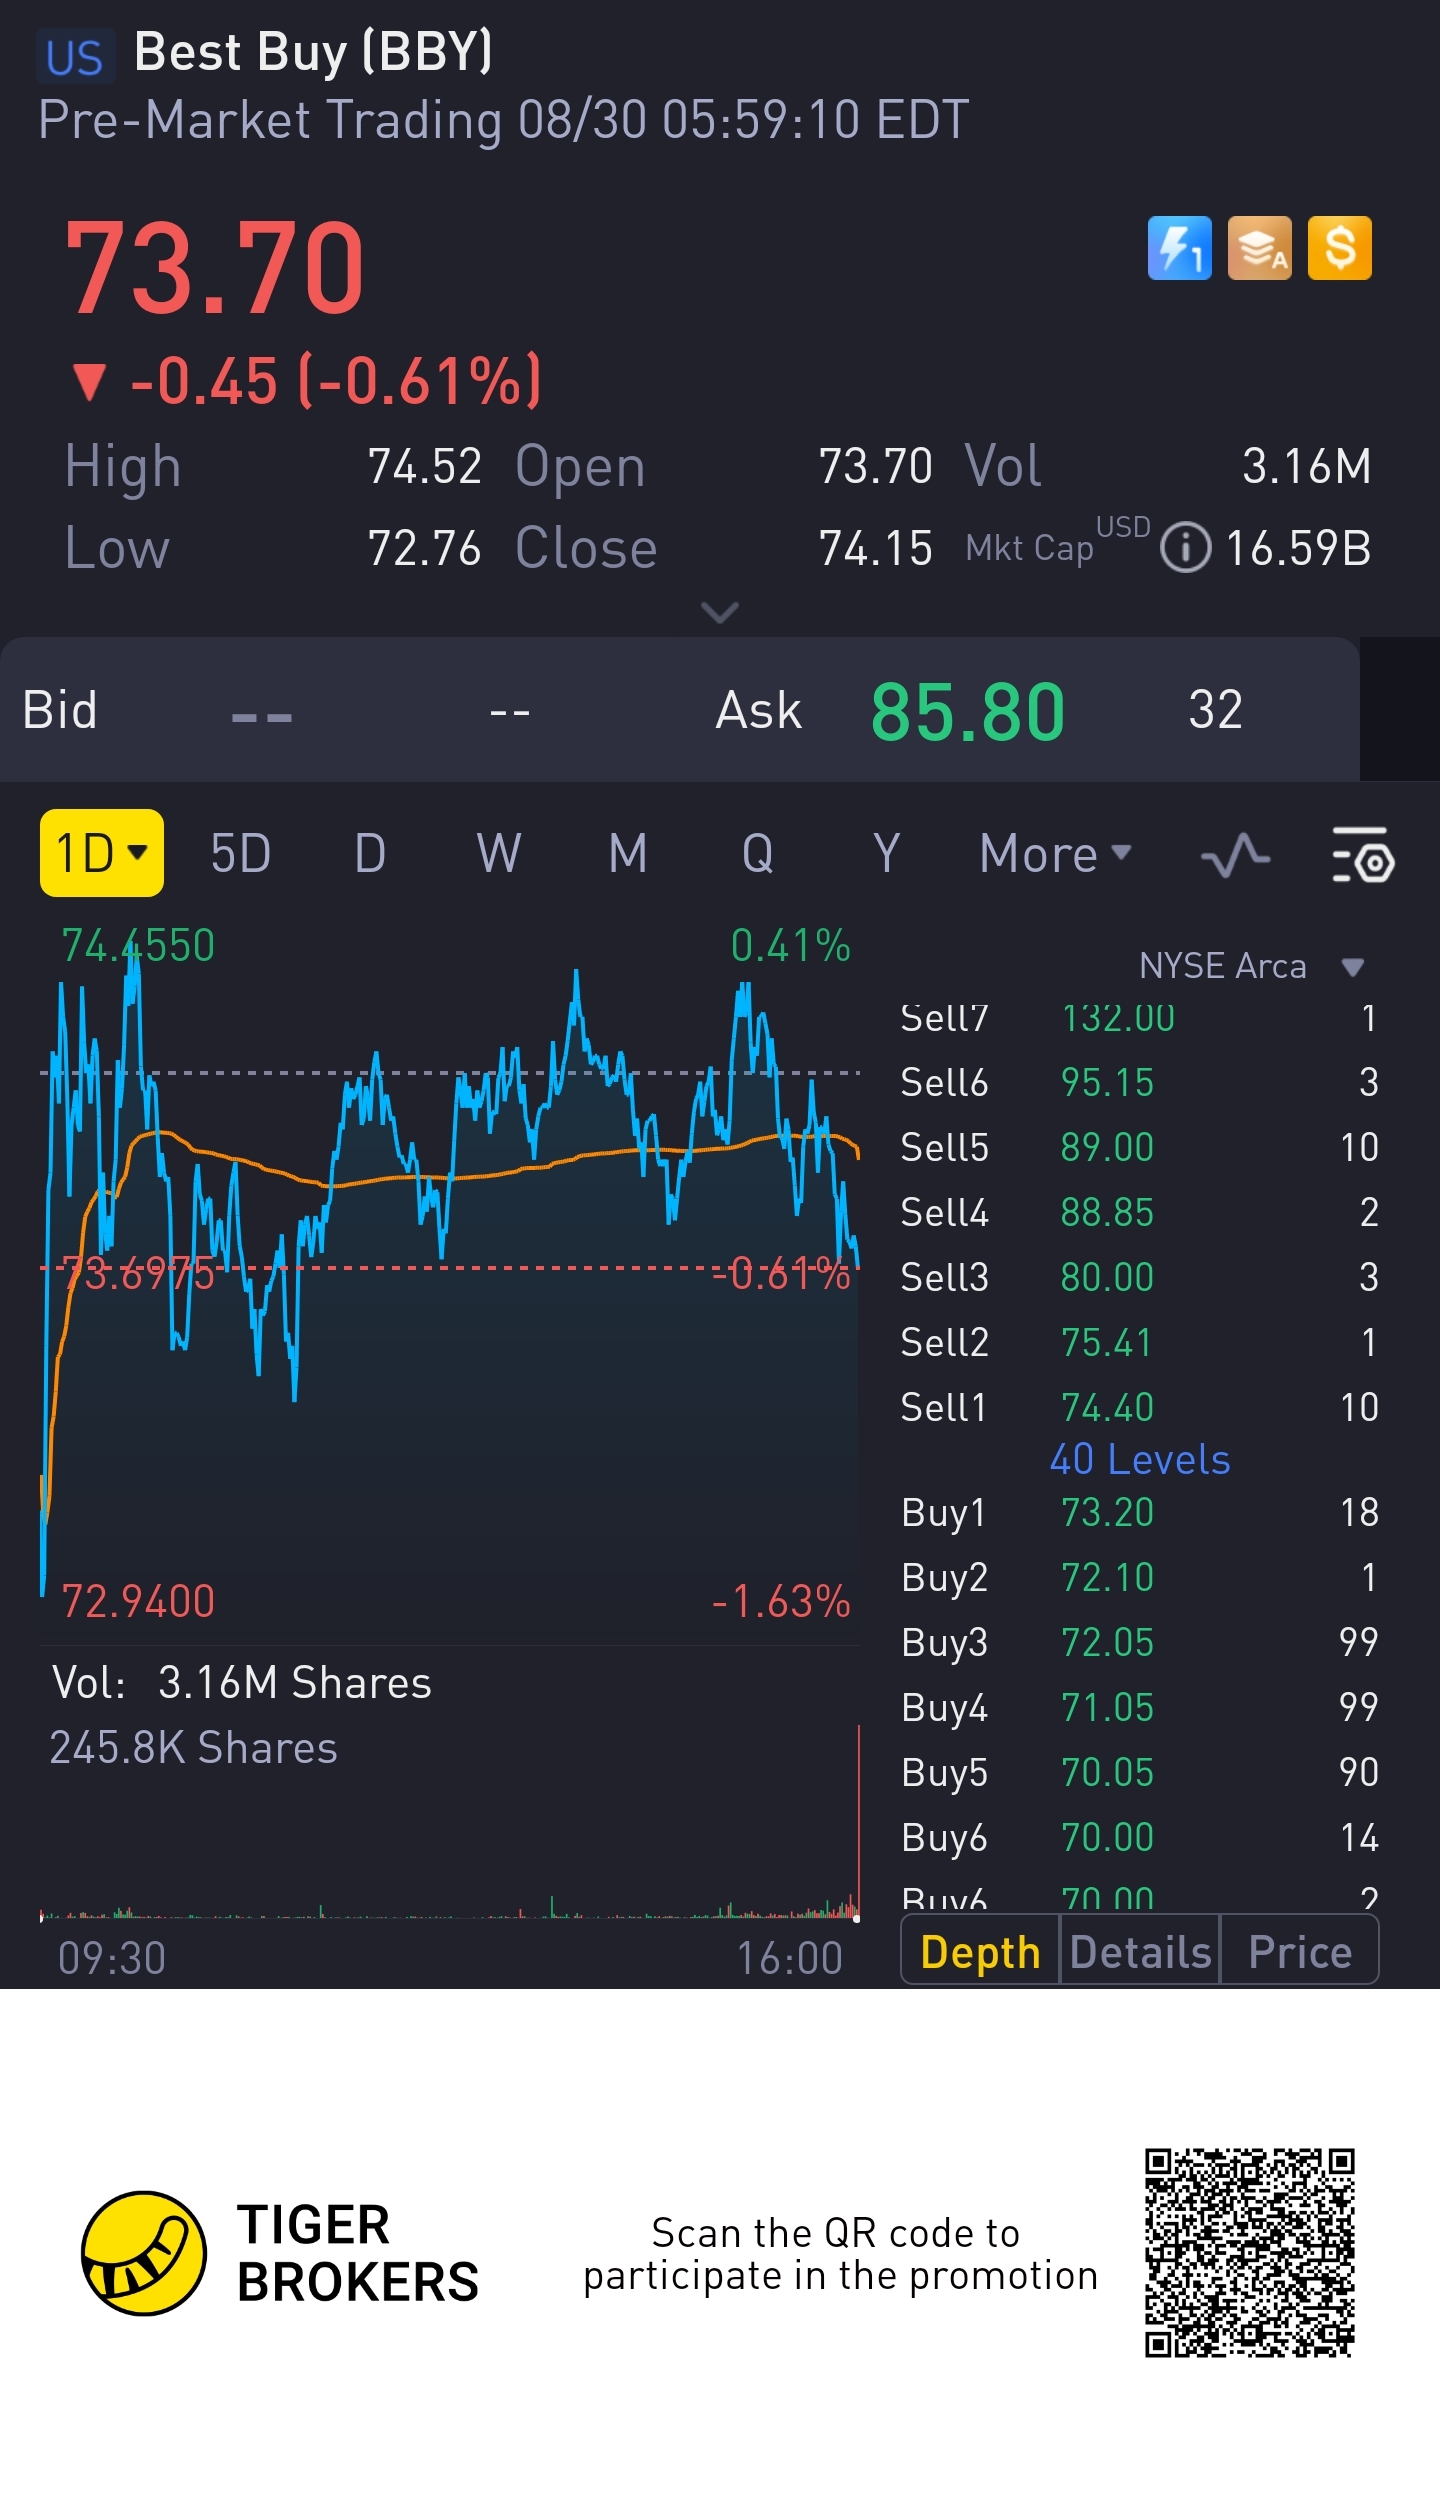Tap the 245.8K Shares volume label
Viewport: 1440px width, 2518px height.
click(194, 1749)
